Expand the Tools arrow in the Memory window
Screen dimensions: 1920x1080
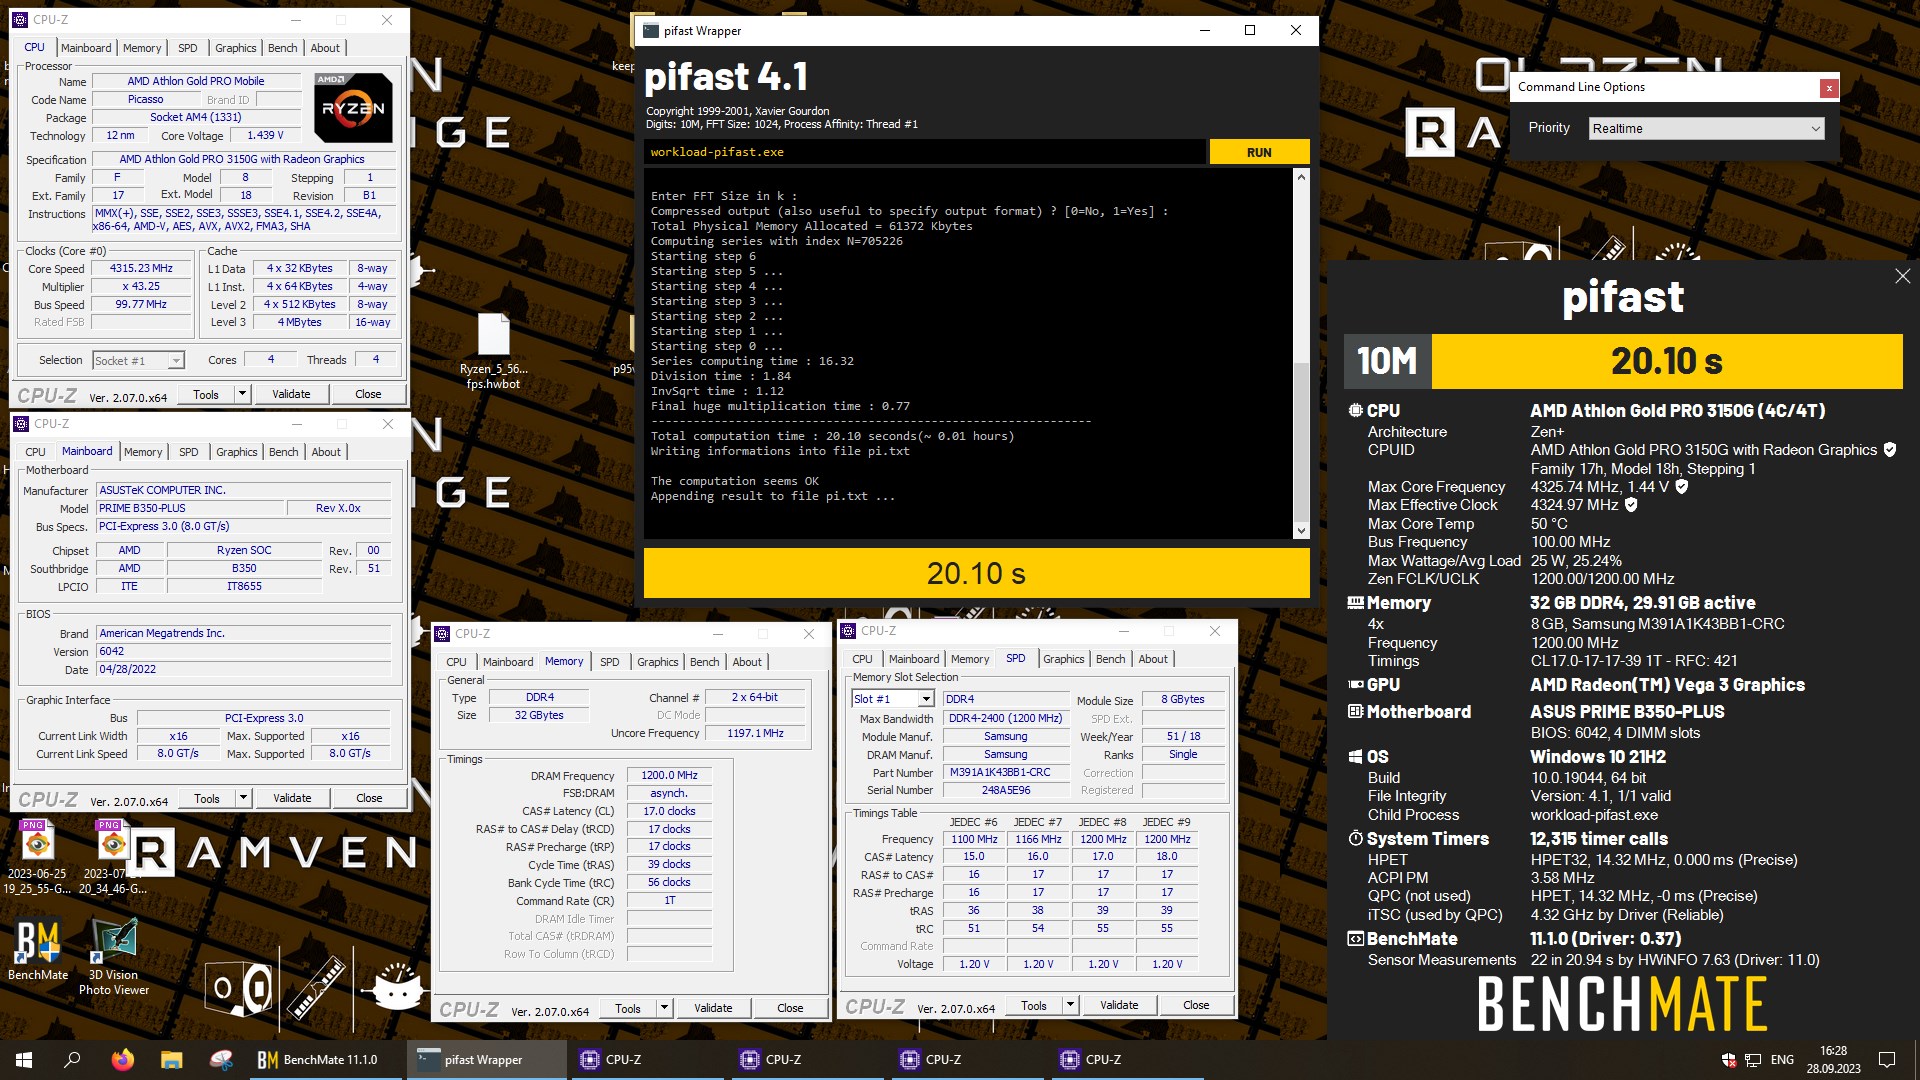[664, 1008]
